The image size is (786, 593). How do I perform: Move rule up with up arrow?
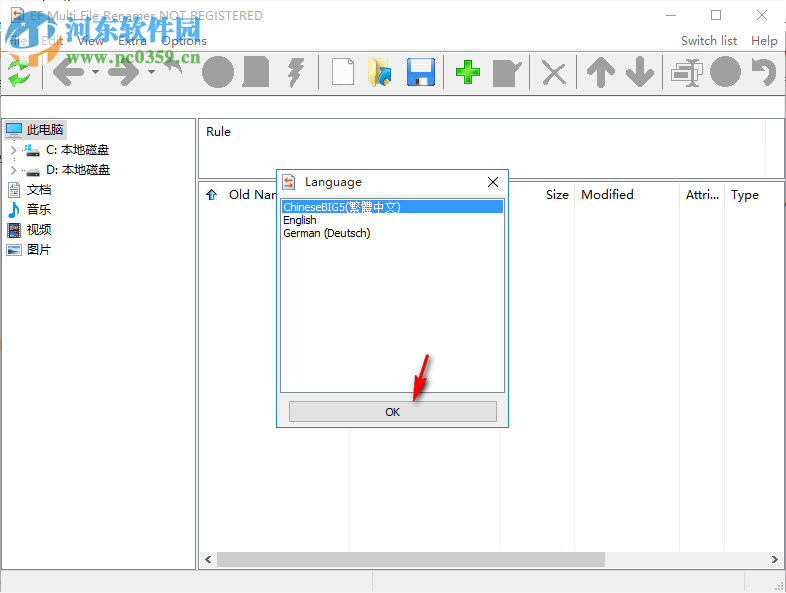click(x=601, y=72)
